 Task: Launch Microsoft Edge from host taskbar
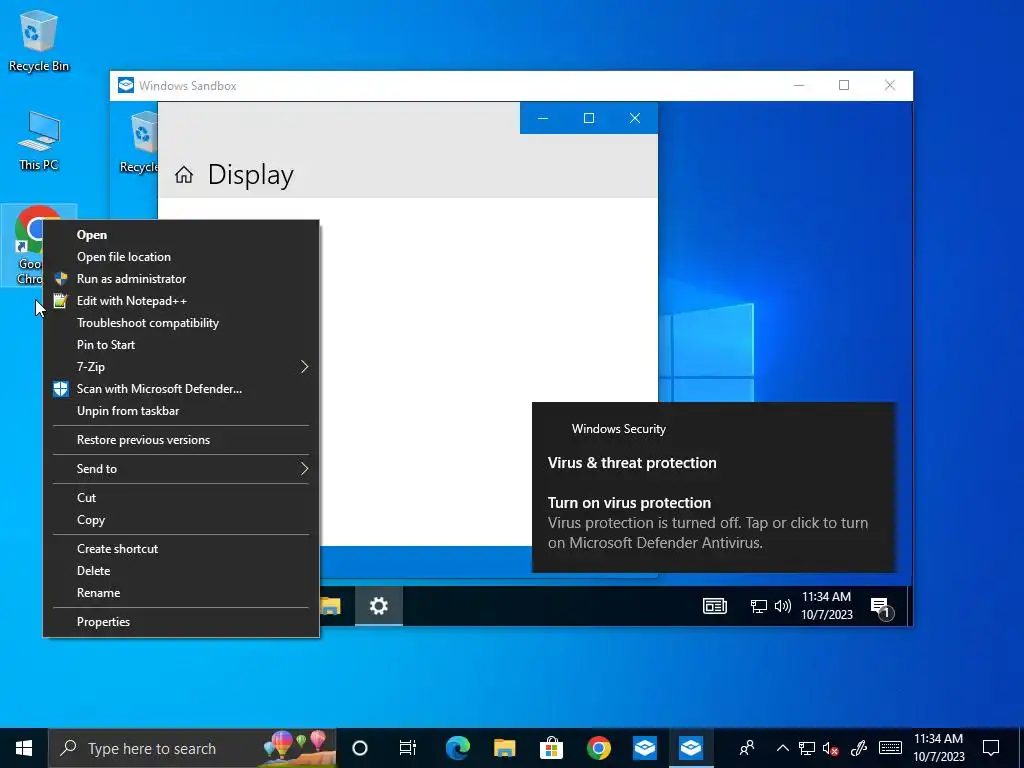click(x=457, y=748)
